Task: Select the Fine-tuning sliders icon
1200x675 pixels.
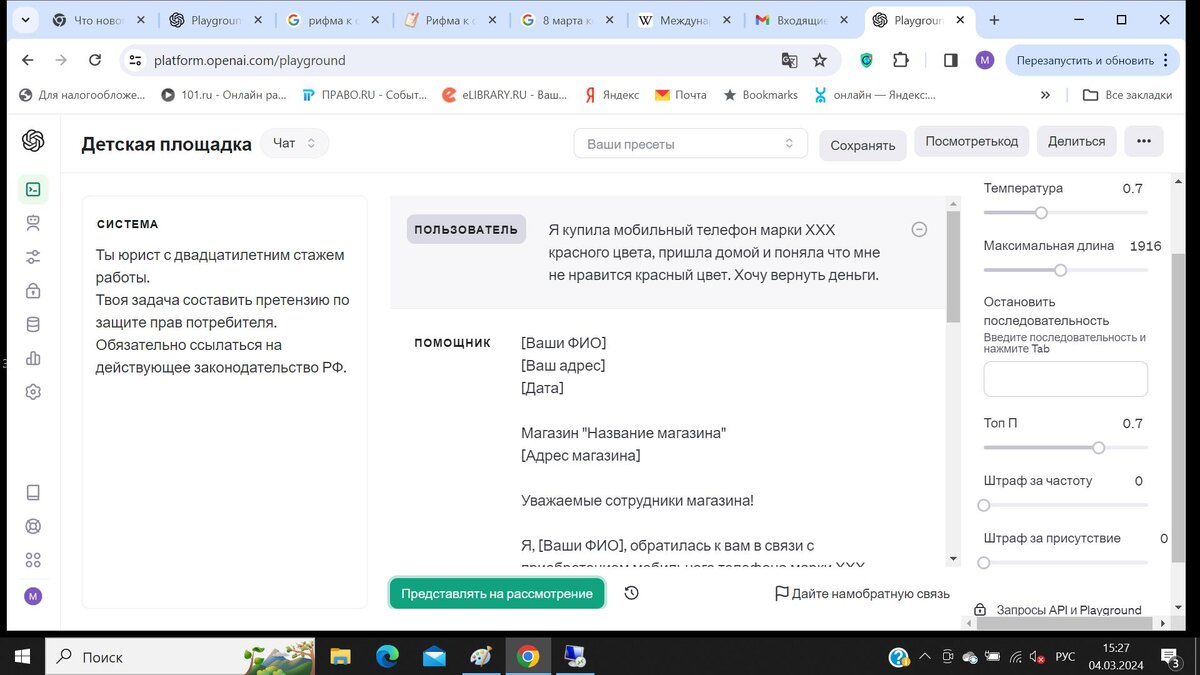Action: click(x=33, y=256)
